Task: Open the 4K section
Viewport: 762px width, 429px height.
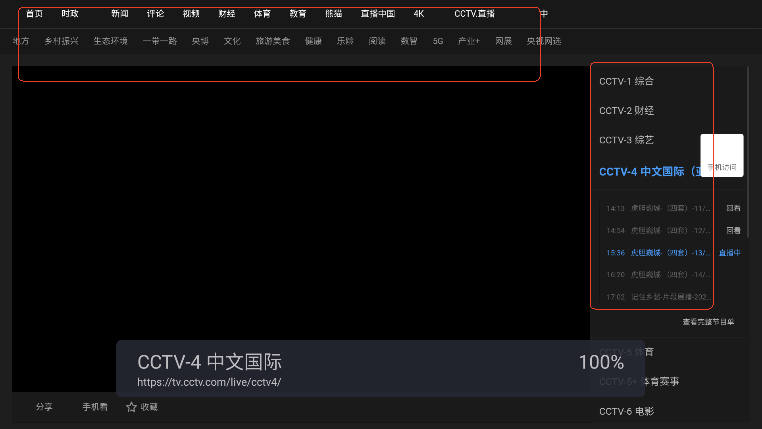Action: point(419,14)
